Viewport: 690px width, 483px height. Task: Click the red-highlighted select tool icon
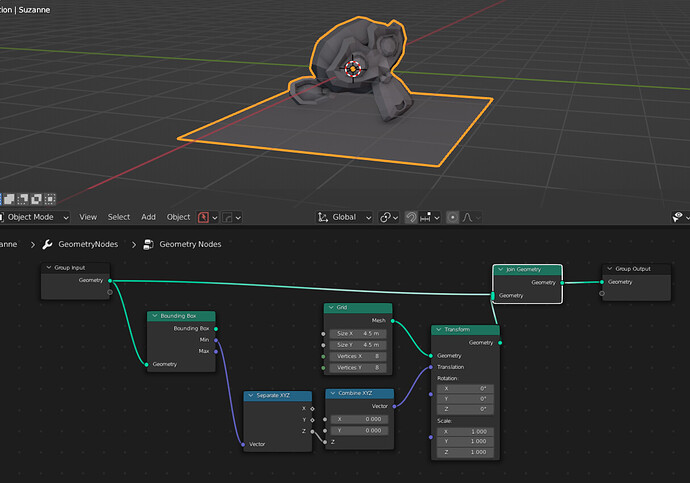(203, 217)
